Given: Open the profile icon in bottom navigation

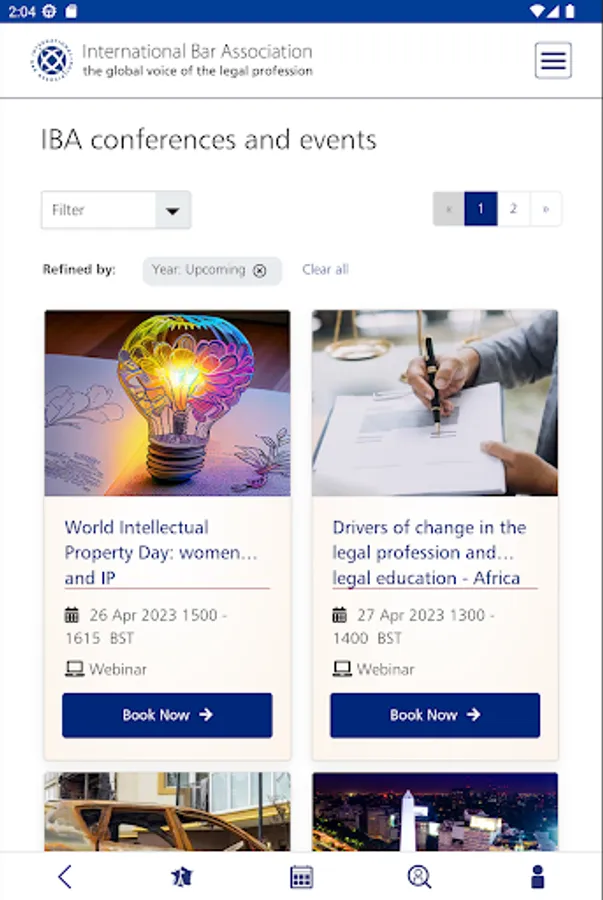Looking at the screenshot, I should [537, 877].
